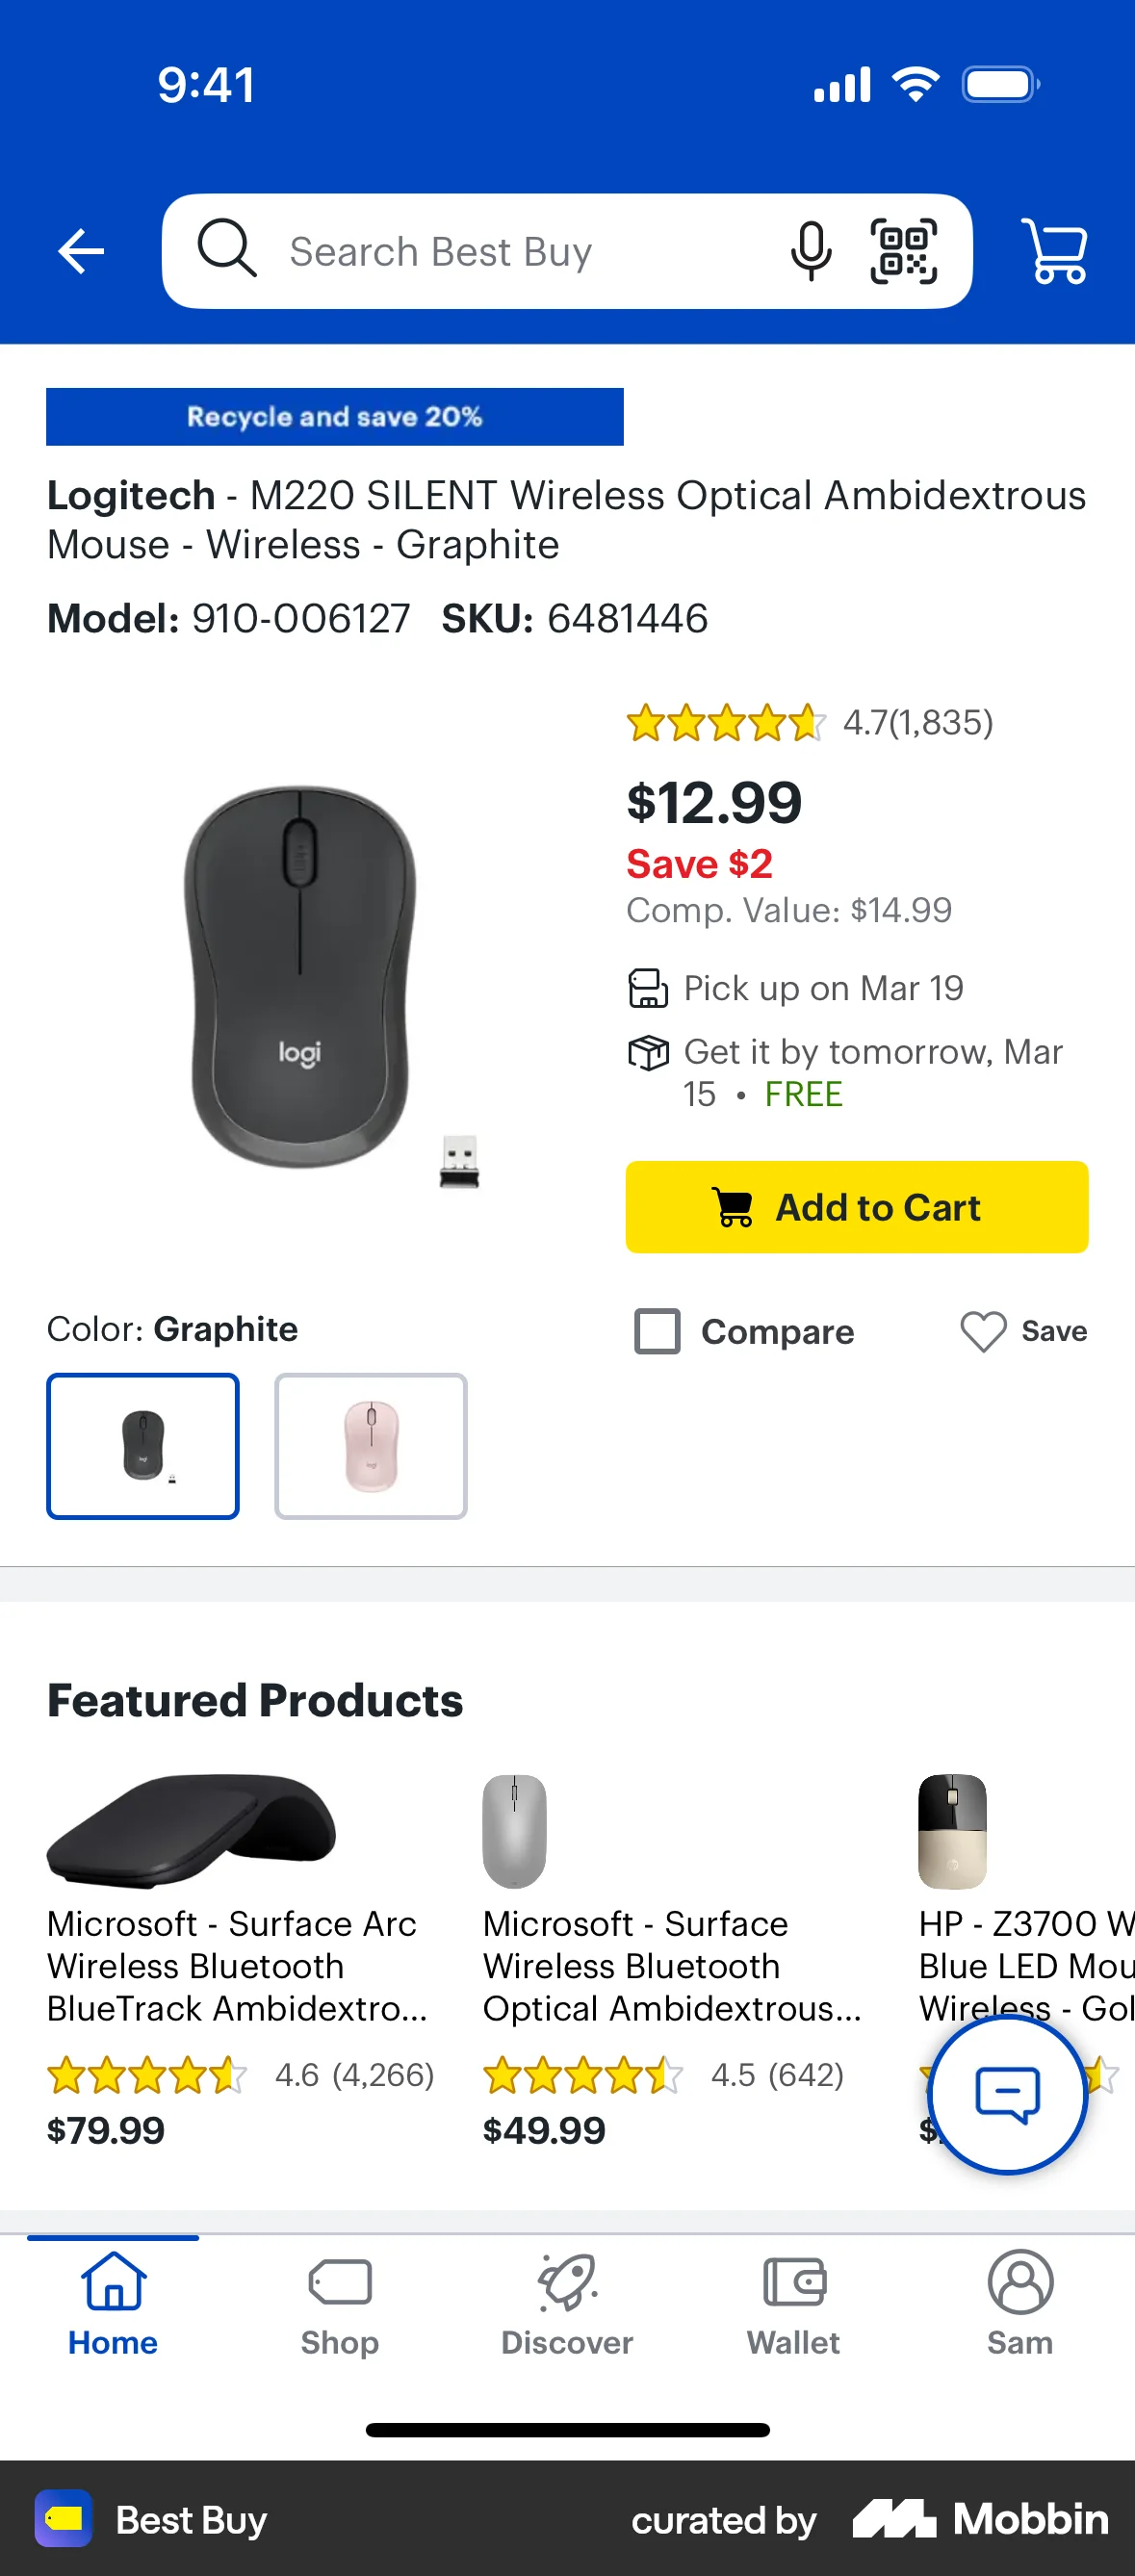Save the mouse using the heart toggle

984,1331
